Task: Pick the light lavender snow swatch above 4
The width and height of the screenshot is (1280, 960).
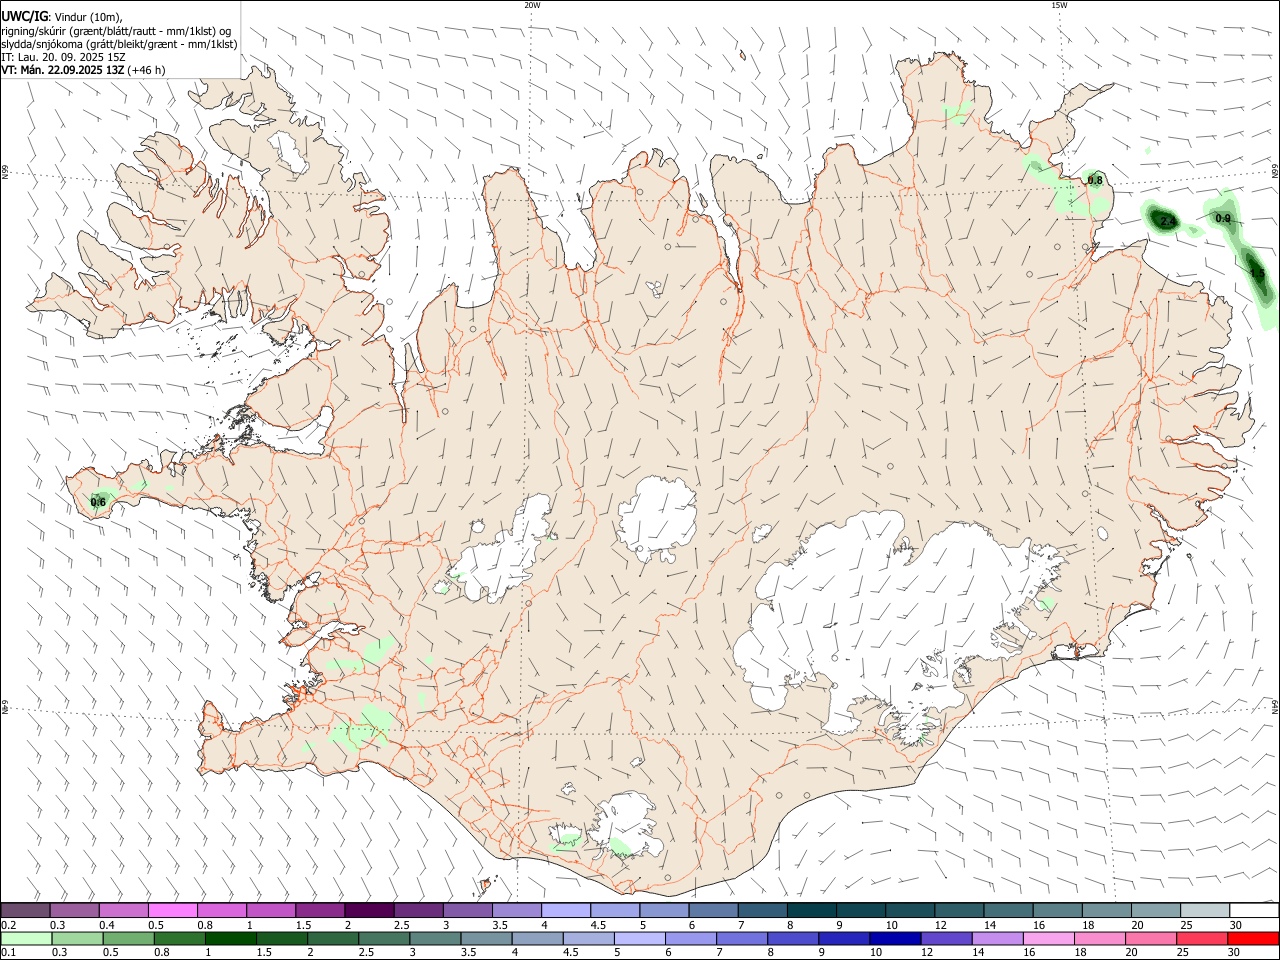Action: [566, 910]
